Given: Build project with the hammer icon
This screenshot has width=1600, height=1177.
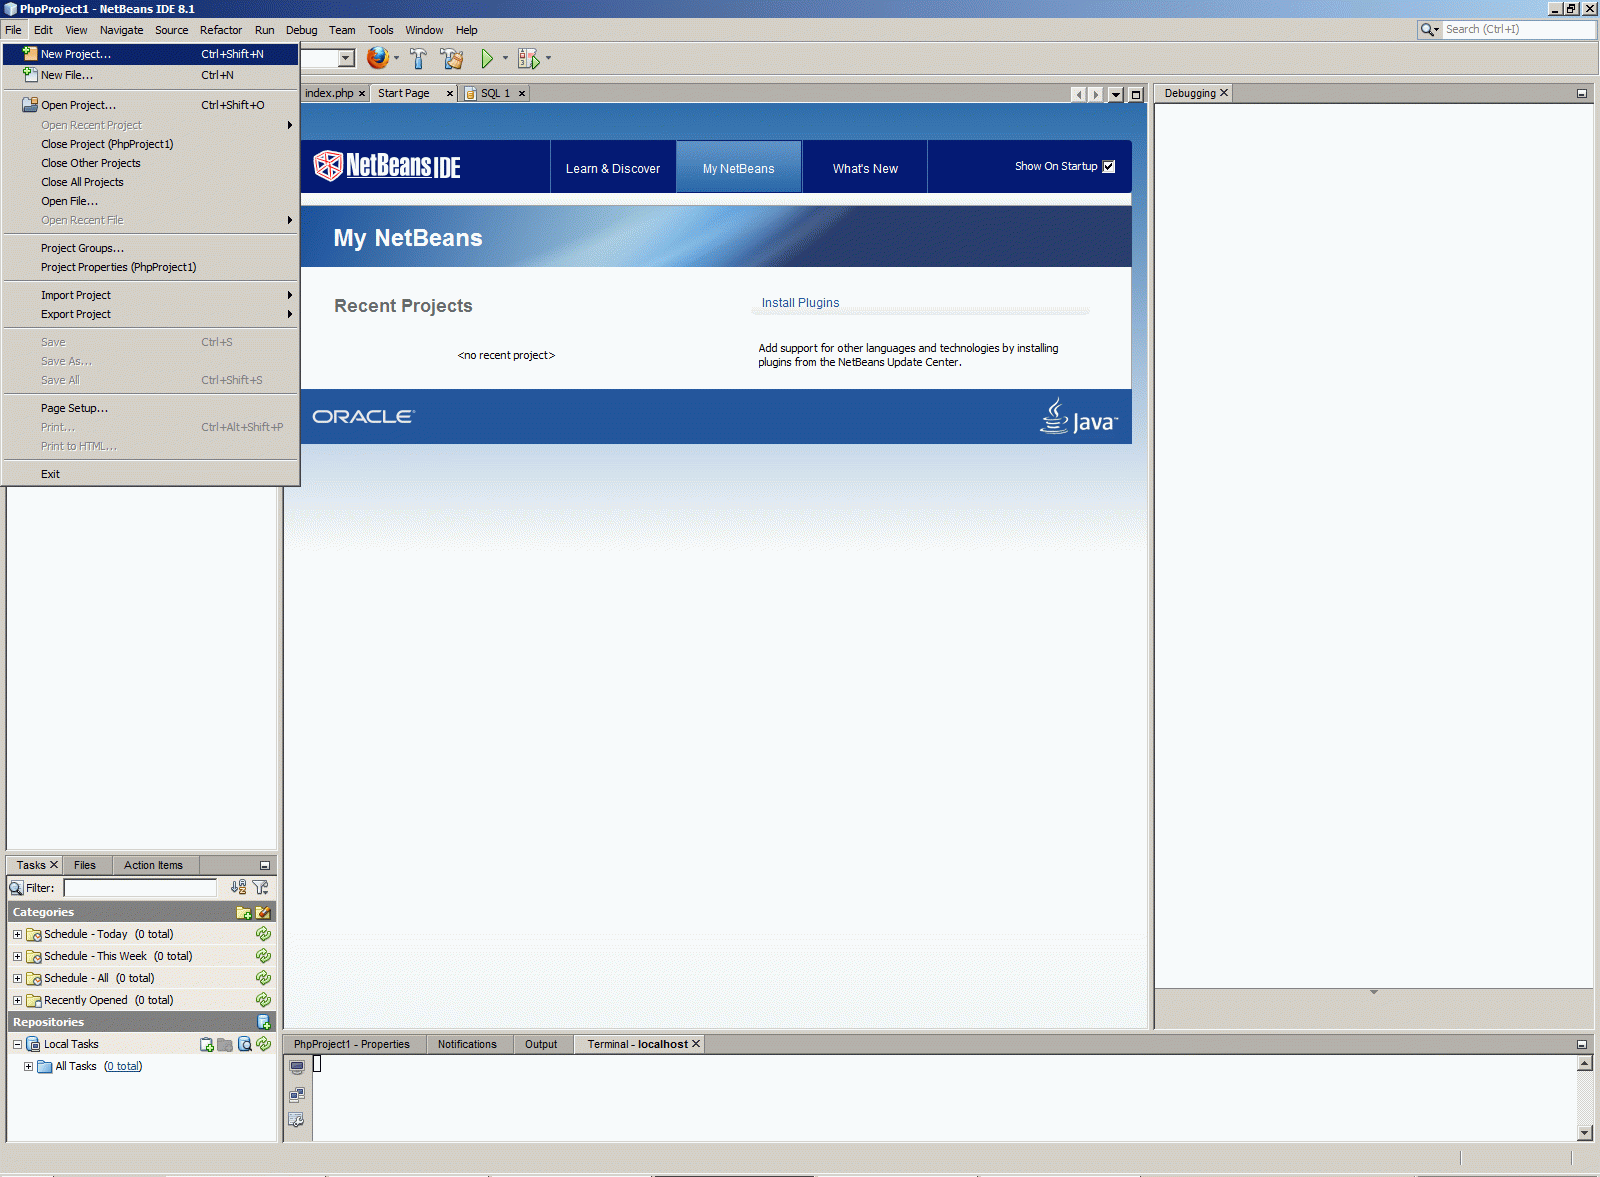Looking at the screenshot, I should 418,59.
